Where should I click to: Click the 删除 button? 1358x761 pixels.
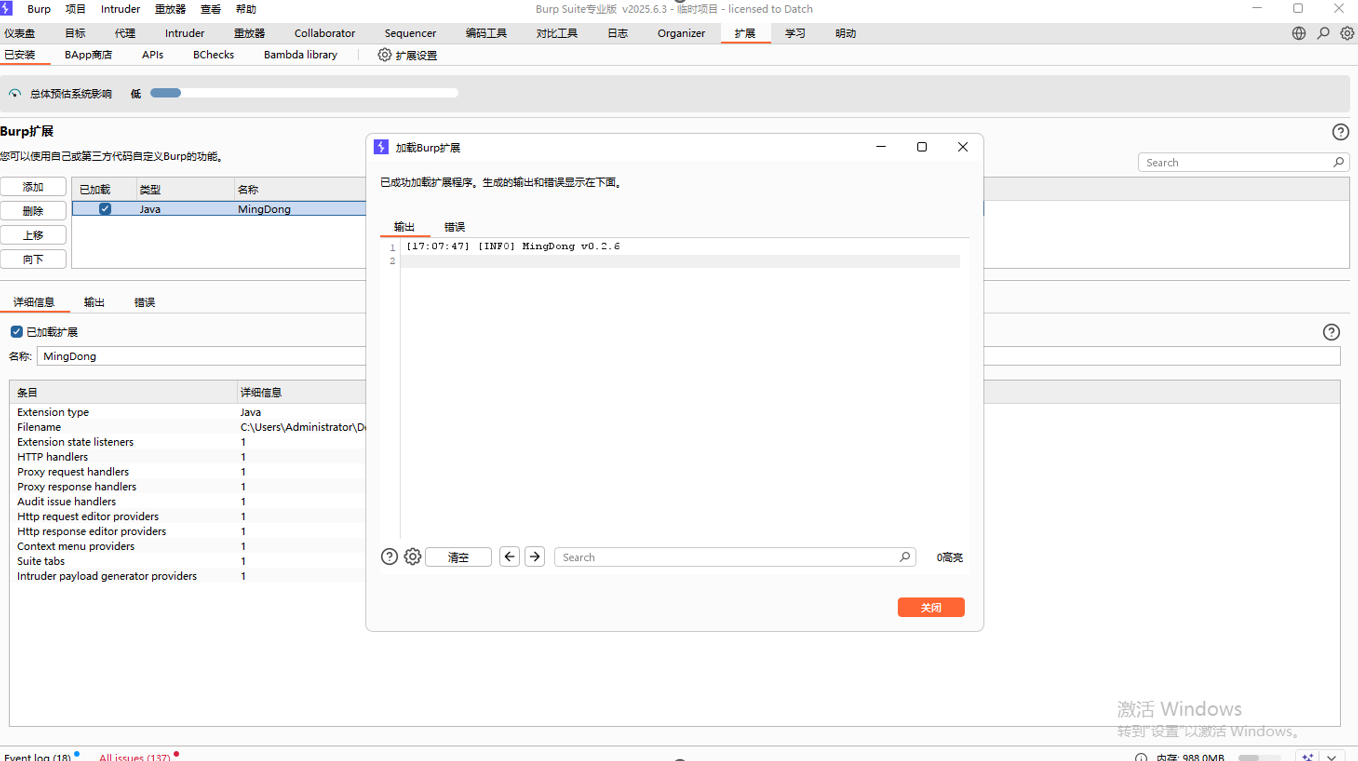(33, 211)
